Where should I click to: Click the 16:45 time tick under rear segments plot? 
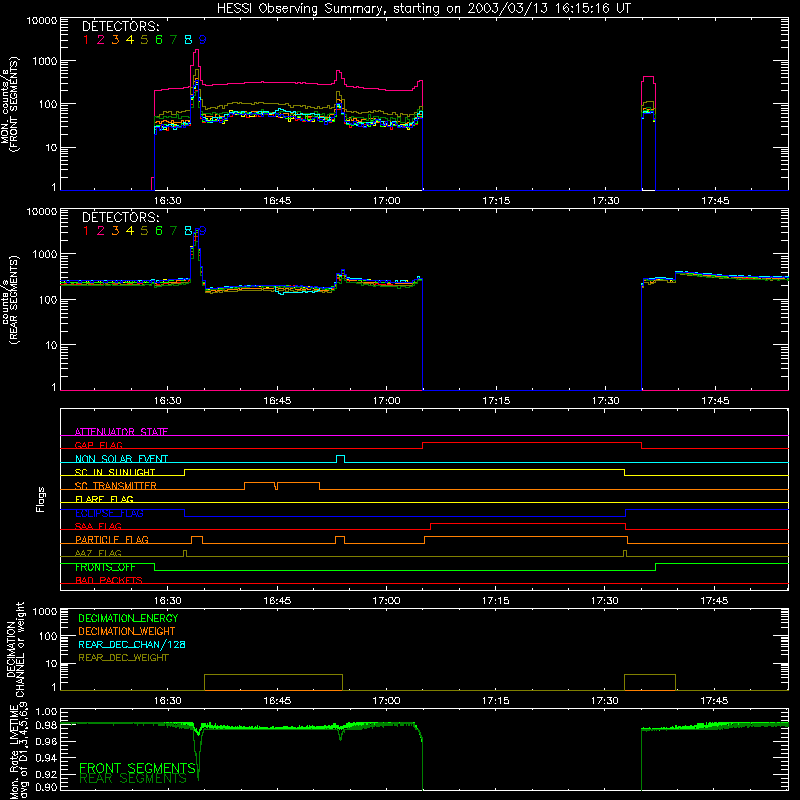pos(277,401)
